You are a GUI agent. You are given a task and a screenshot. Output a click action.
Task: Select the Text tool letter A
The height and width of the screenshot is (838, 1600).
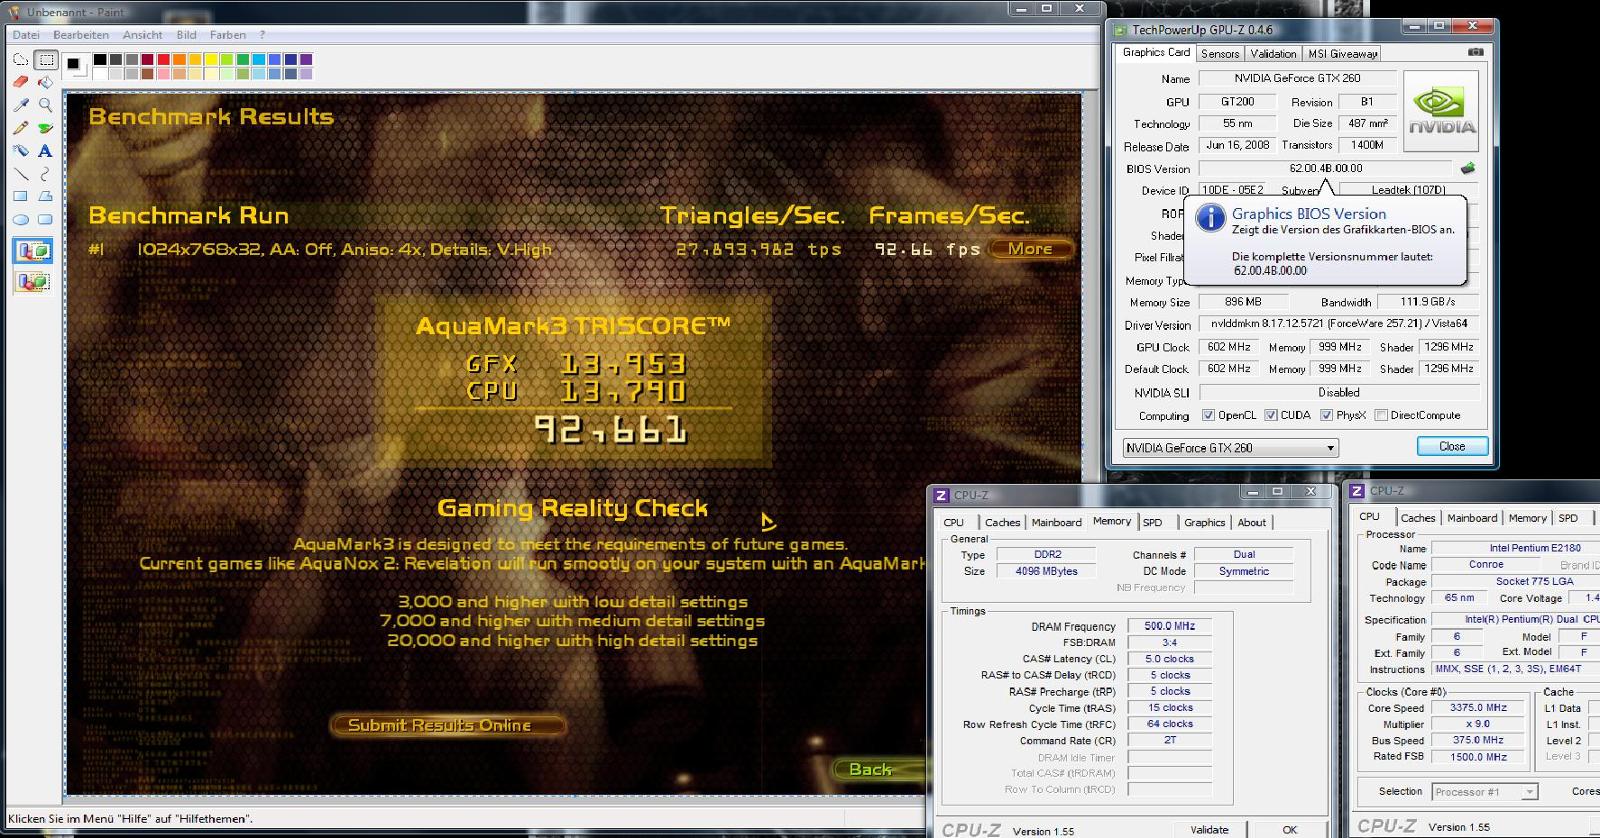tap(45, 151)
